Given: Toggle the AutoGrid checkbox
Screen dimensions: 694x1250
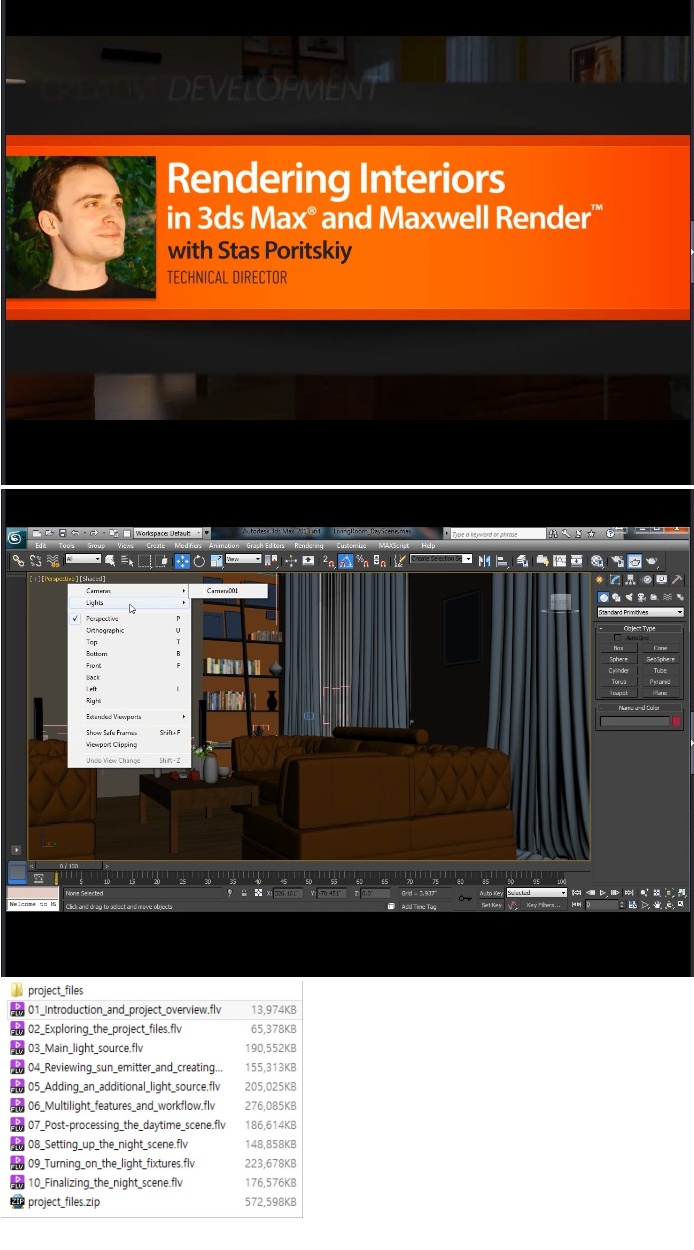Looking at the screenshot, I should (617, 638).
